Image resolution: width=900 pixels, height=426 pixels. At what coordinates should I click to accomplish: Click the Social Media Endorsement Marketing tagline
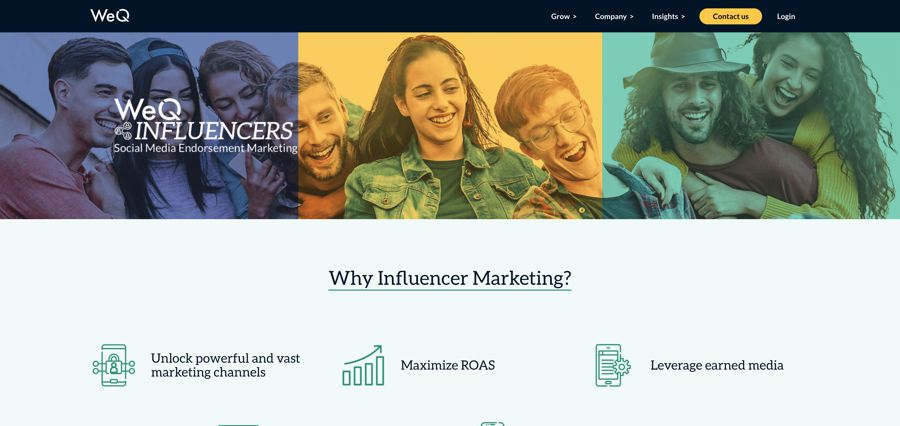205,148
